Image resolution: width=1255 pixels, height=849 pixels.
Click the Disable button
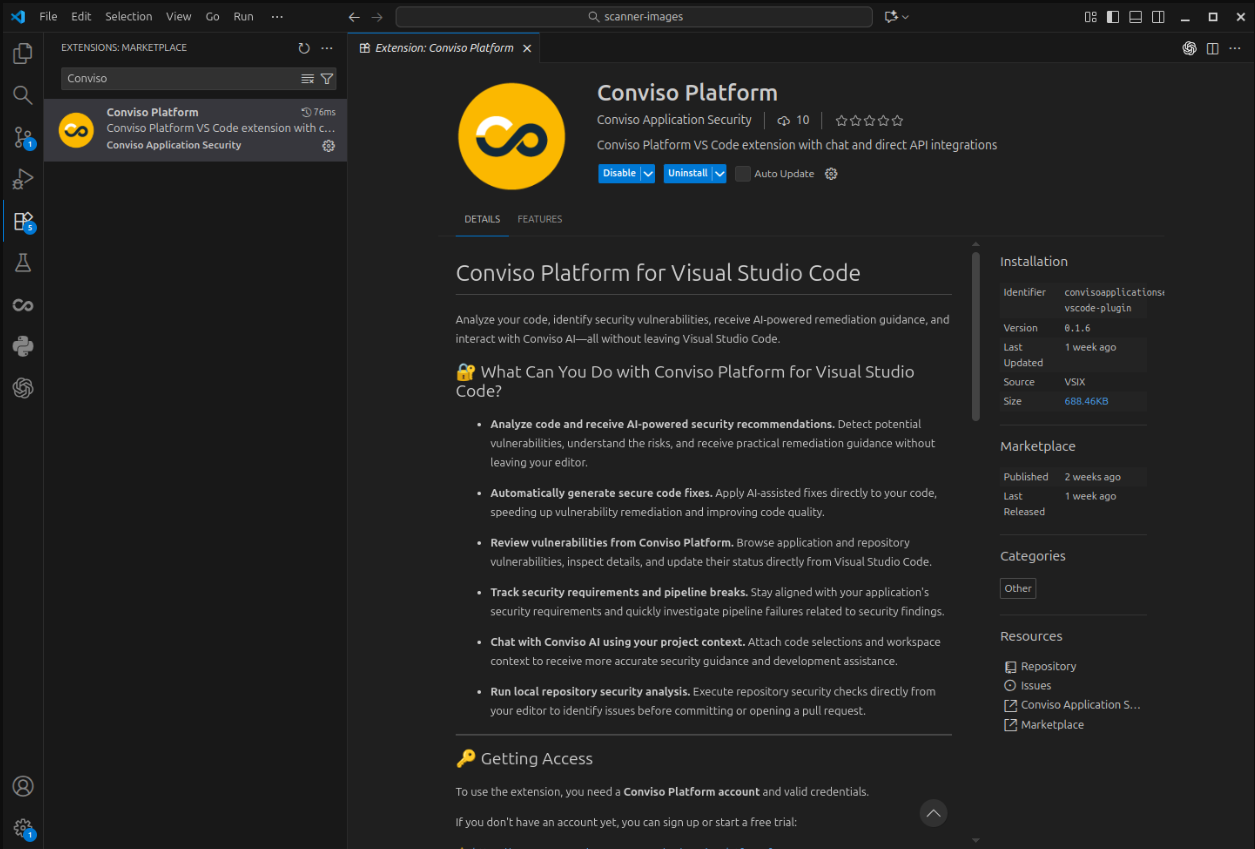[619, 174]
